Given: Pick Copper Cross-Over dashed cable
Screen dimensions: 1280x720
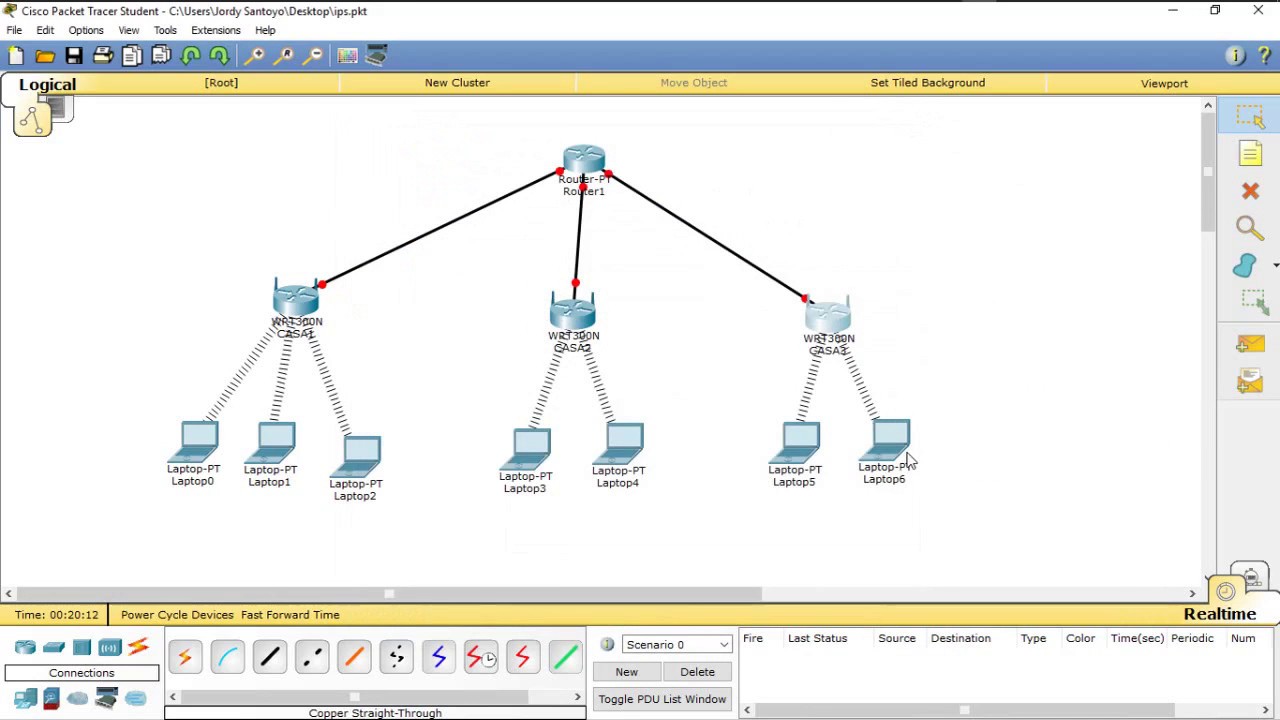Looking at the screenshot, I should click(312, 657).
